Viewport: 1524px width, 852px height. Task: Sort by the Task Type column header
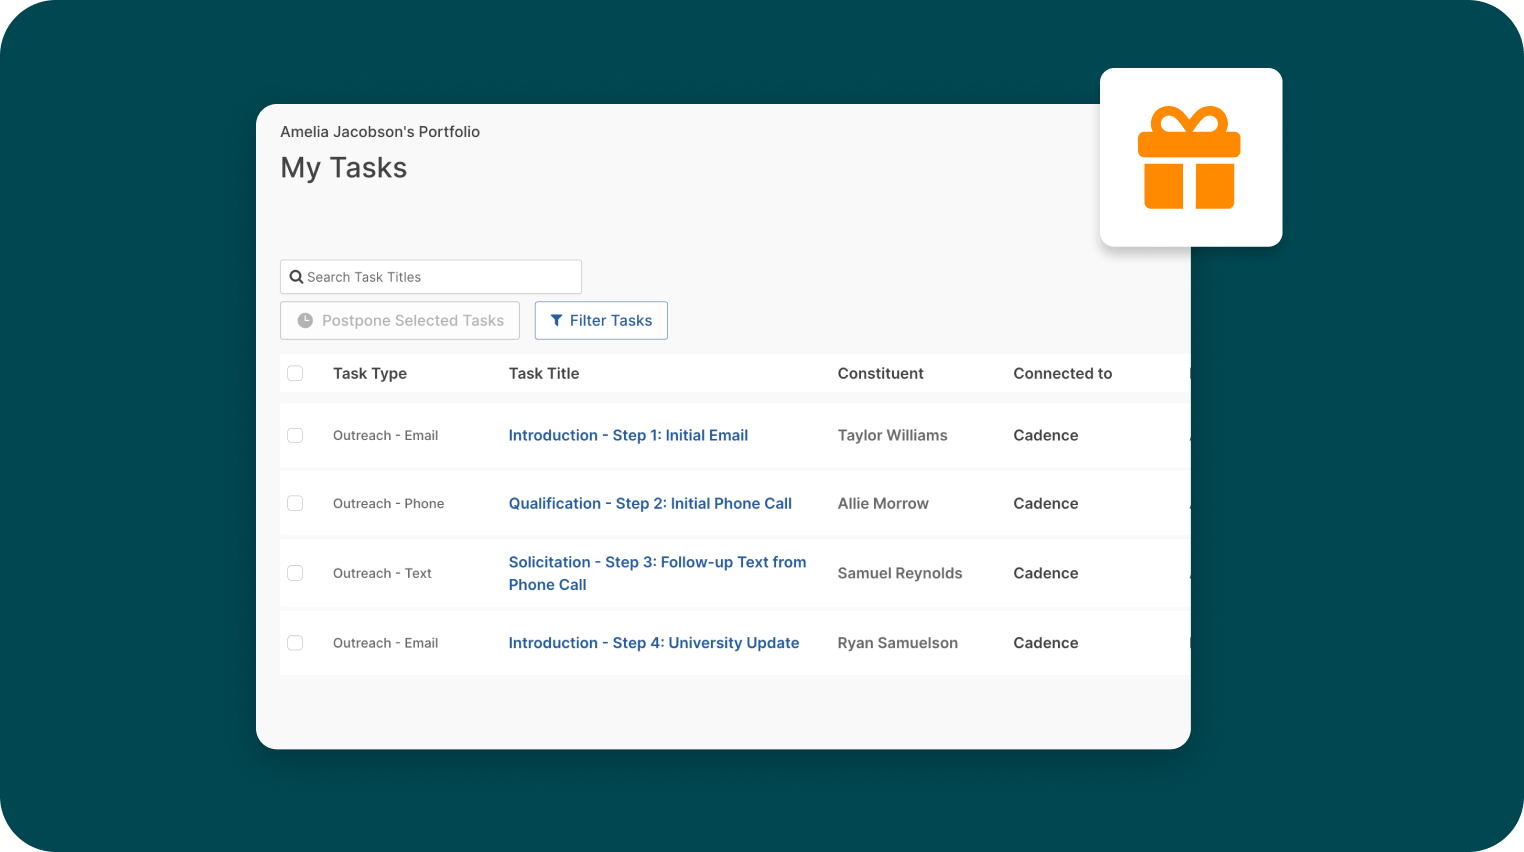coord(370,373)
